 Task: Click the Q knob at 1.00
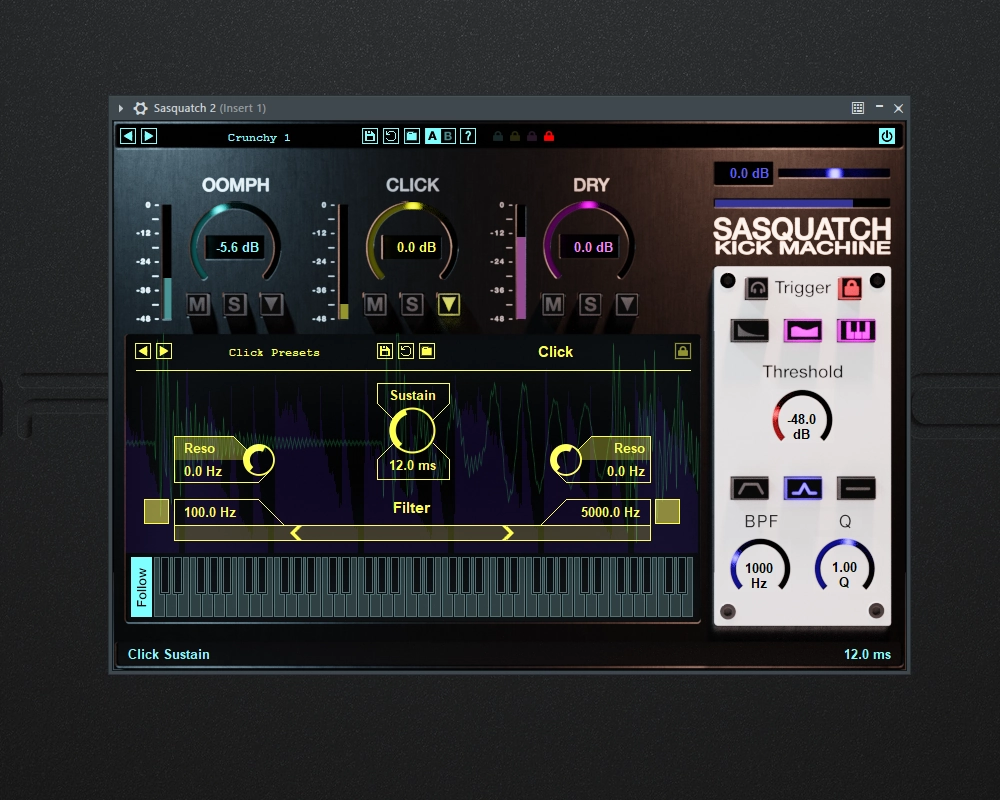[844, 567]
